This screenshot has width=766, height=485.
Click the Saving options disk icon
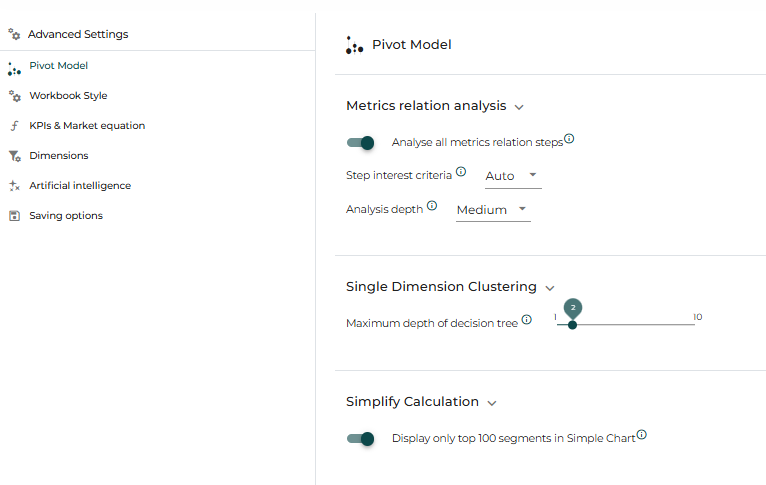pyautogui.click(x=15, y=216)
